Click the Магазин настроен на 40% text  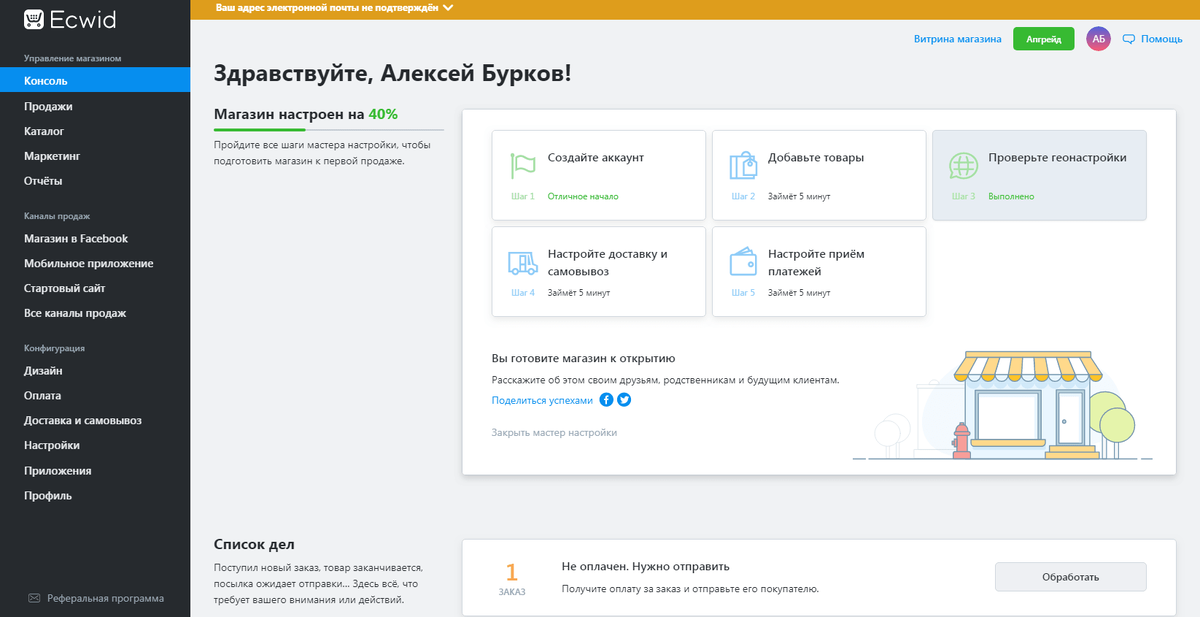pos(305,114)
